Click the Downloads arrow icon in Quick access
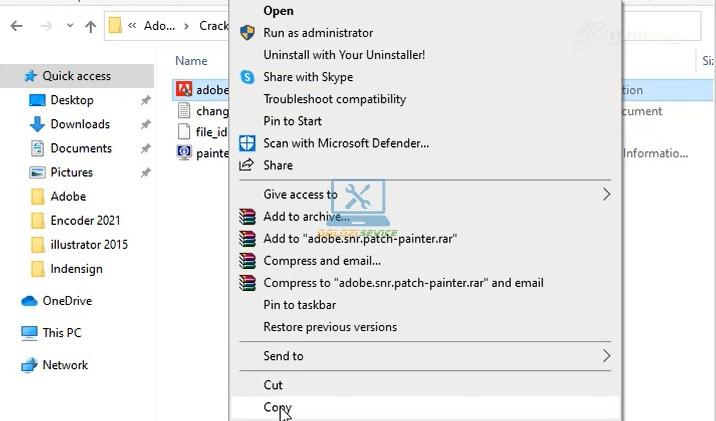The width and height of the screenshot is (716, 421). point(37,124)
